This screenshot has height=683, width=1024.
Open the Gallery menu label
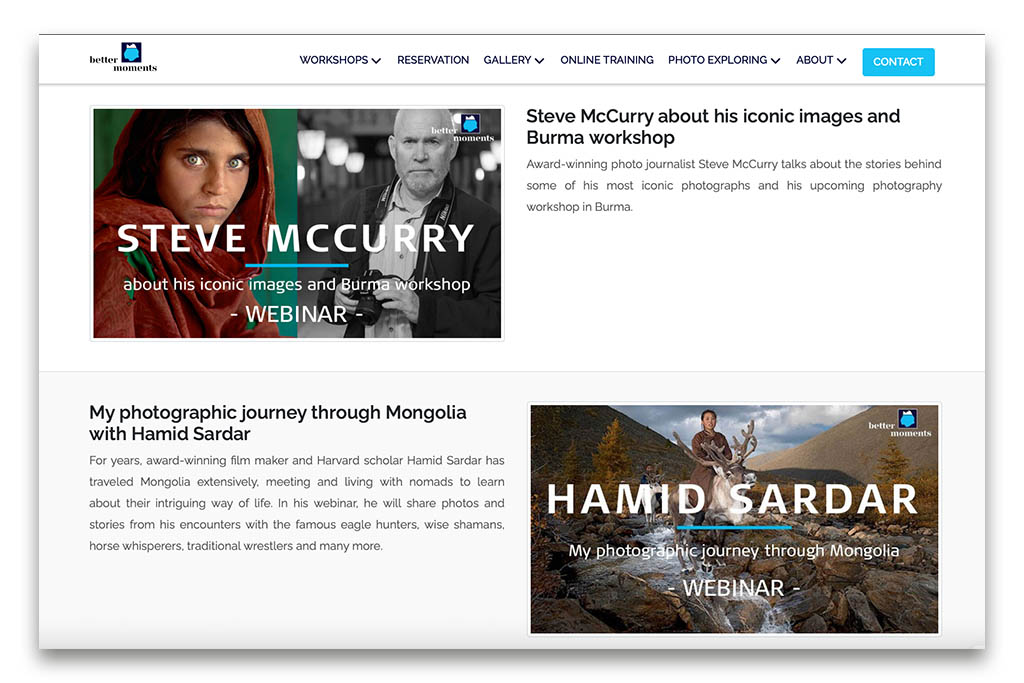507,60
